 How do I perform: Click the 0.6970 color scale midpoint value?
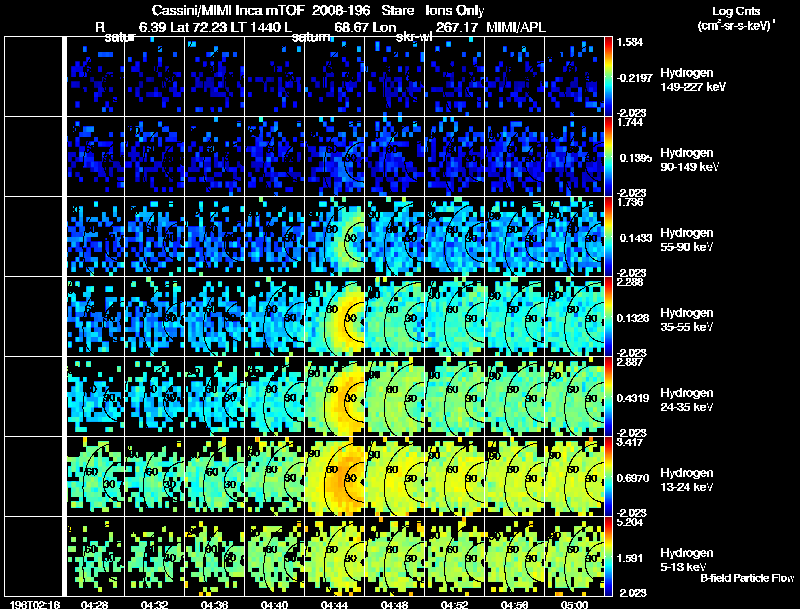pos(633,478)
